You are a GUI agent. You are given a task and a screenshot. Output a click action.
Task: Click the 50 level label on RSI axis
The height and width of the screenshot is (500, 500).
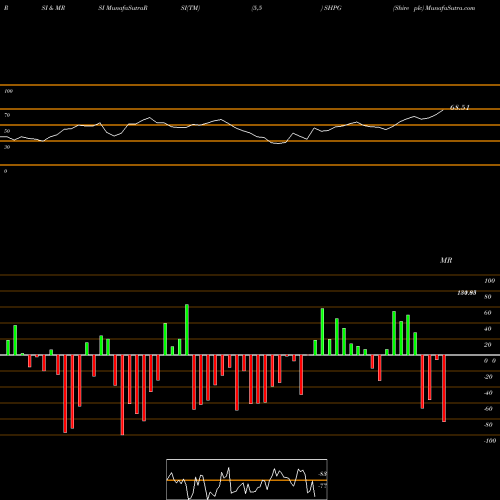tap(7, 131)
